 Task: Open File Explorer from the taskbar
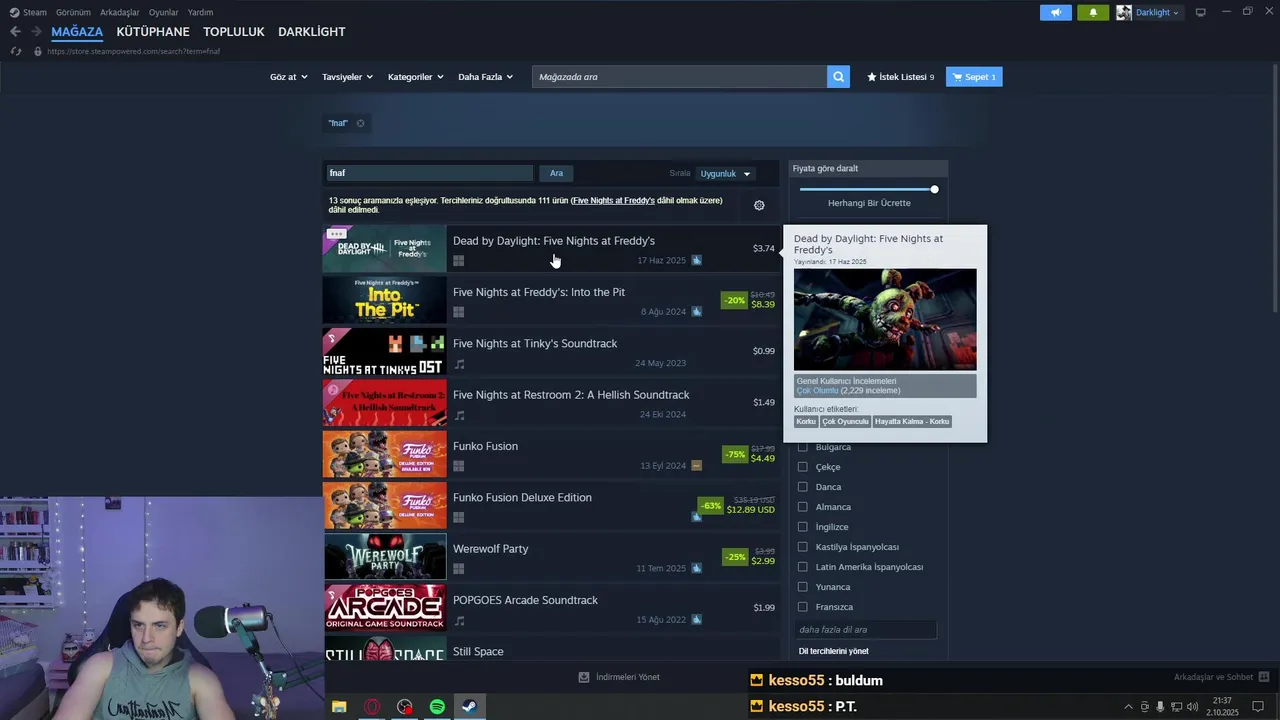pos(339,707)
